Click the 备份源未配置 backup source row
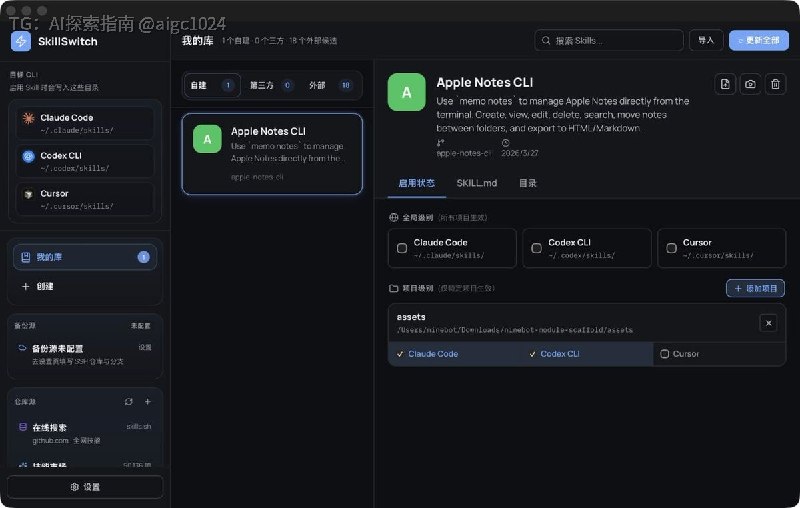Image resolution: width=800 pixels, height=508 pixels. click(x=85, y=354)
